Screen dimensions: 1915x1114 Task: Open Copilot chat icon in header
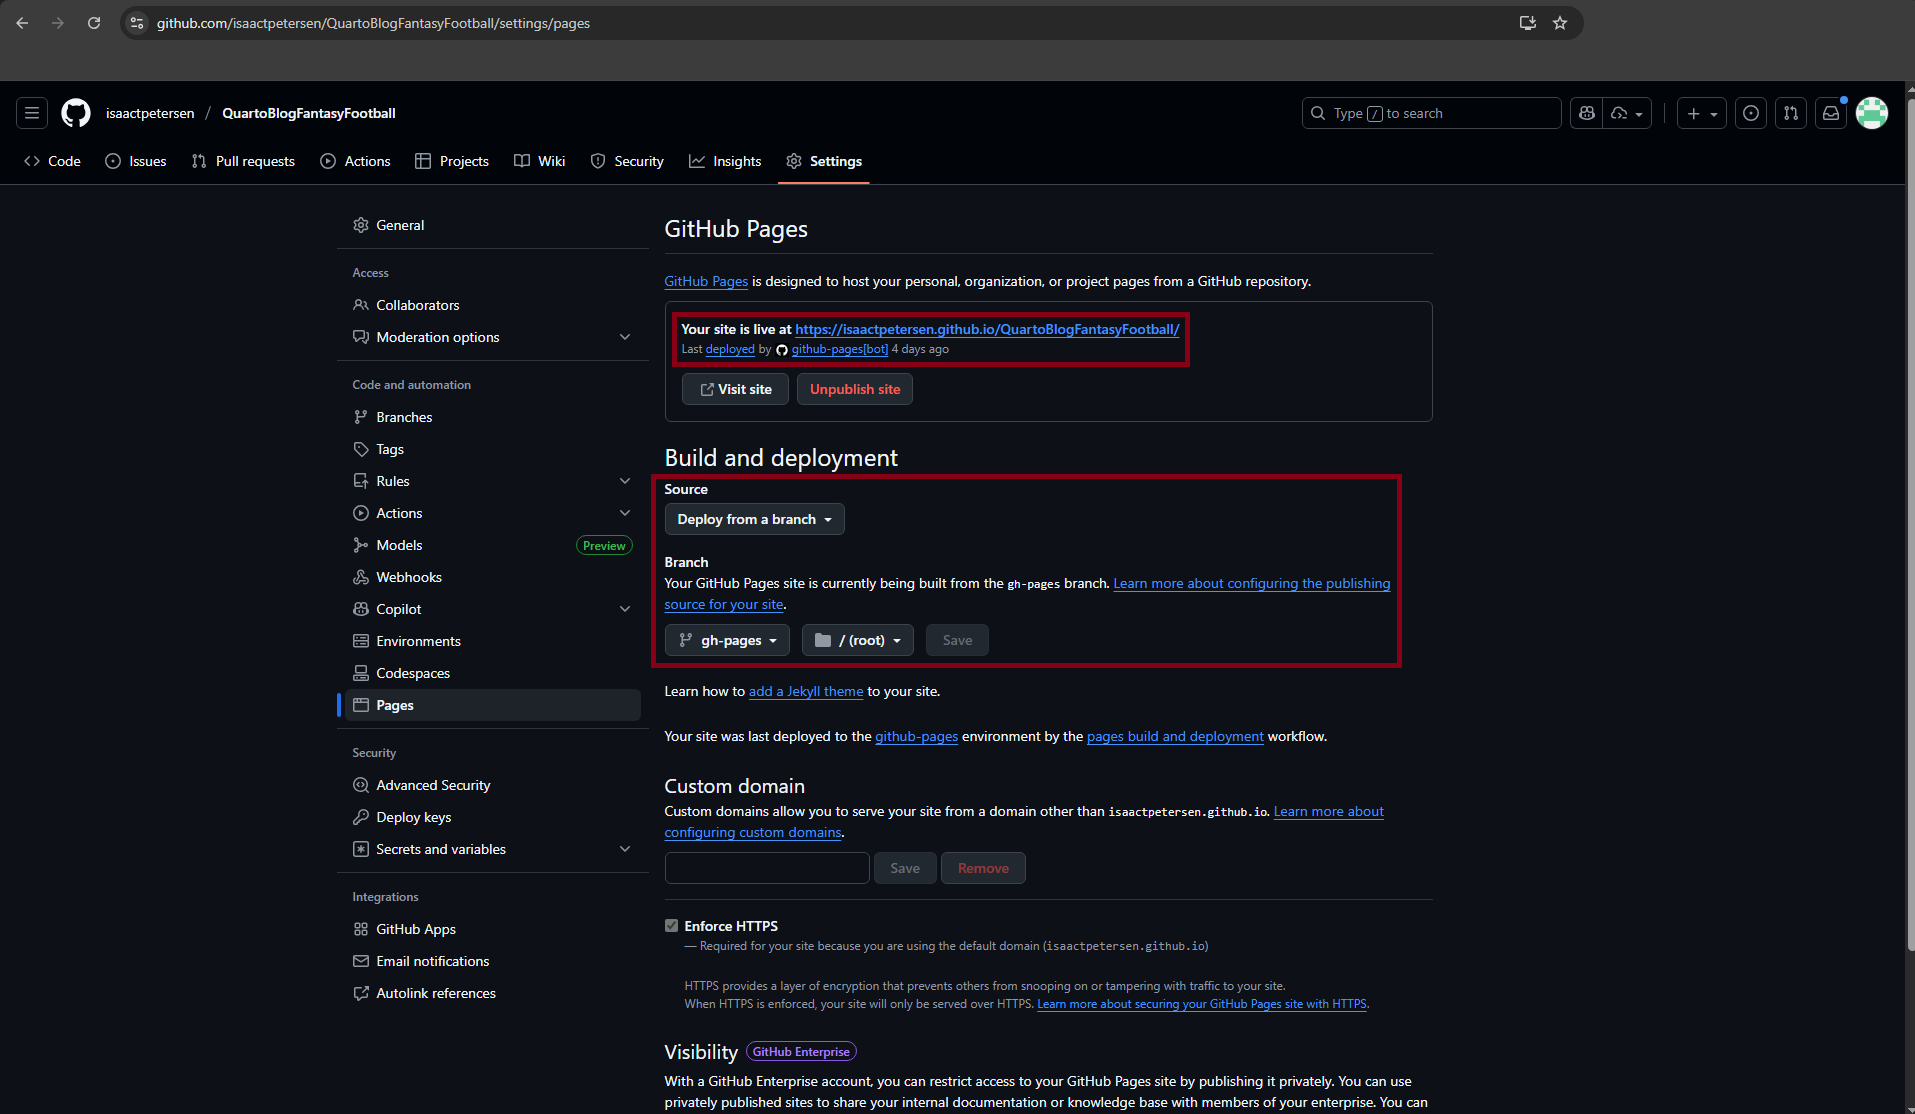click(1587, 113)
